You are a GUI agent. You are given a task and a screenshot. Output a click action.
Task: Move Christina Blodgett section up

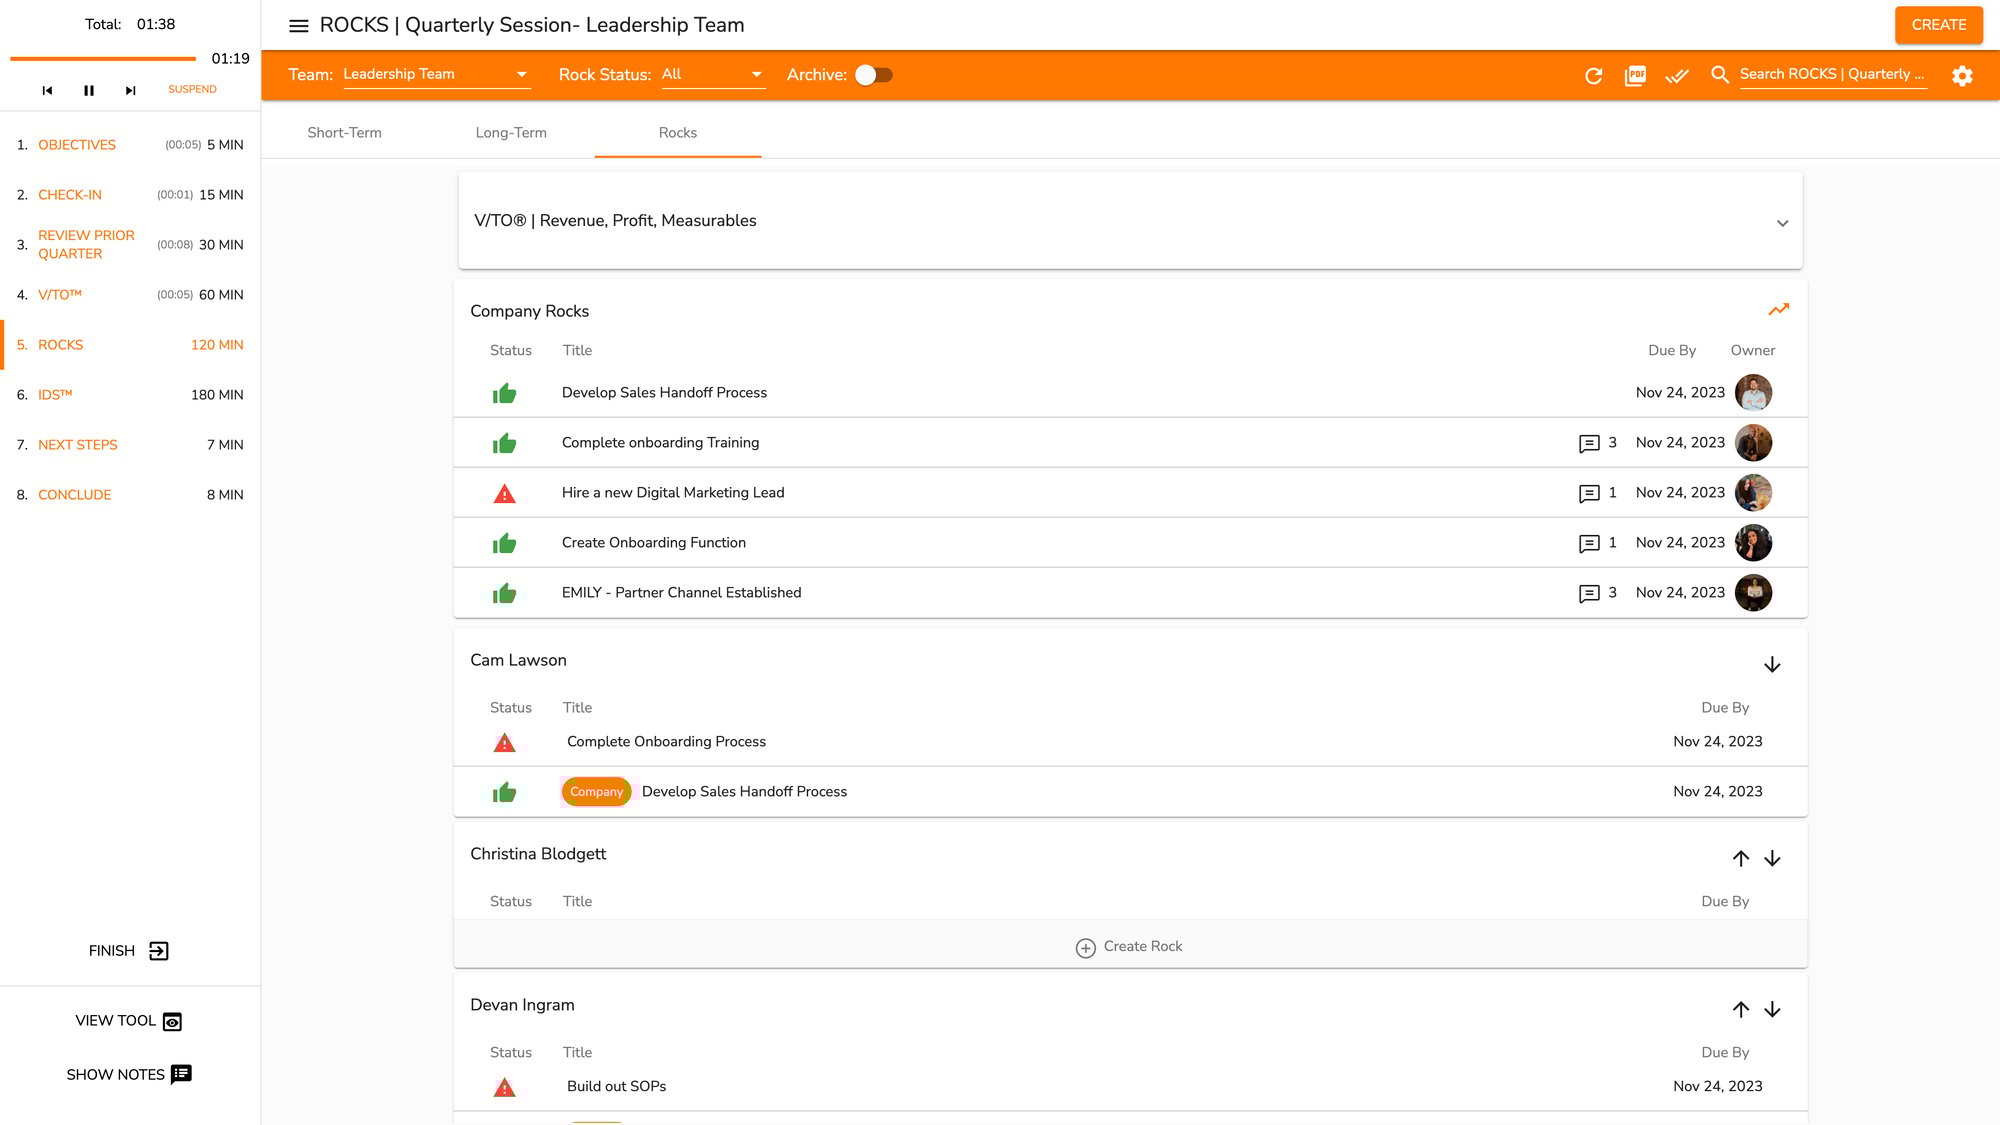point(1741,859)
